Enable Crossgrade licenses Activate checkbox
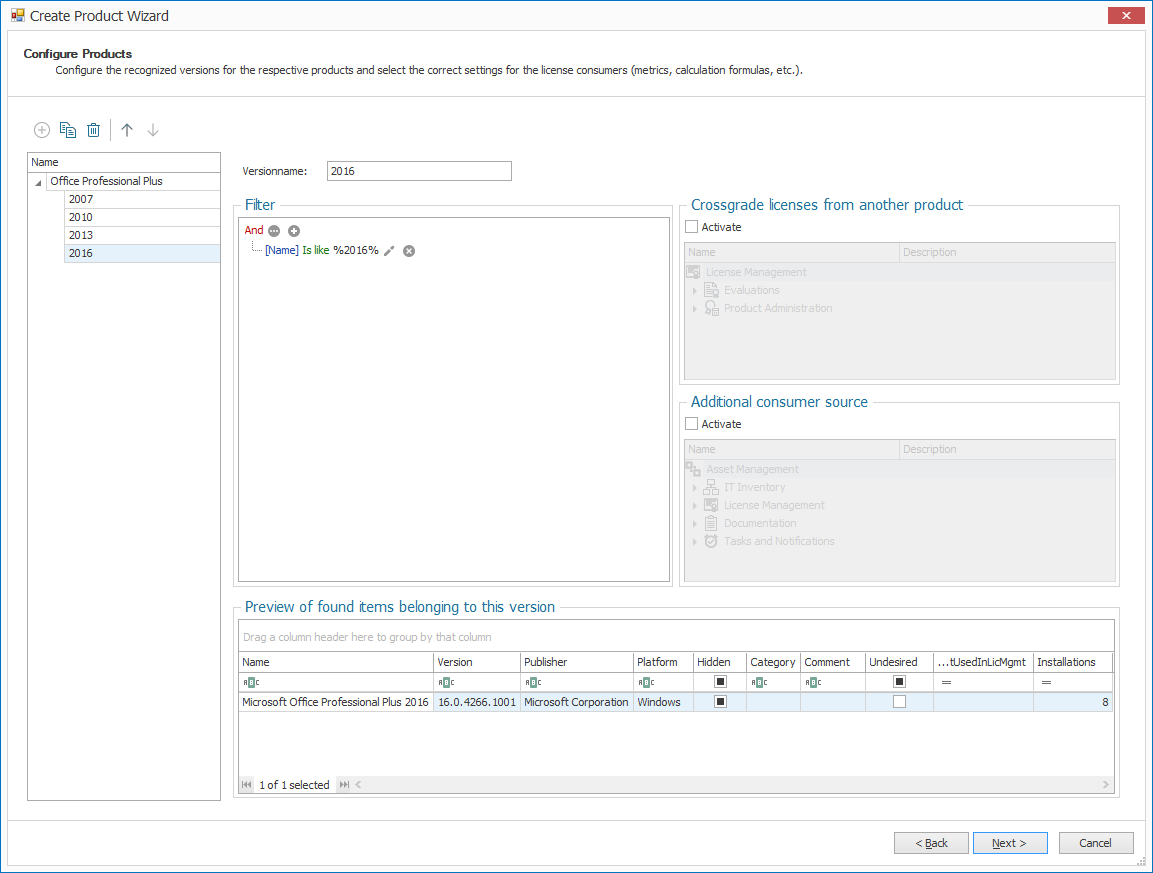The image size is (1153, 873). coord(692,227)
